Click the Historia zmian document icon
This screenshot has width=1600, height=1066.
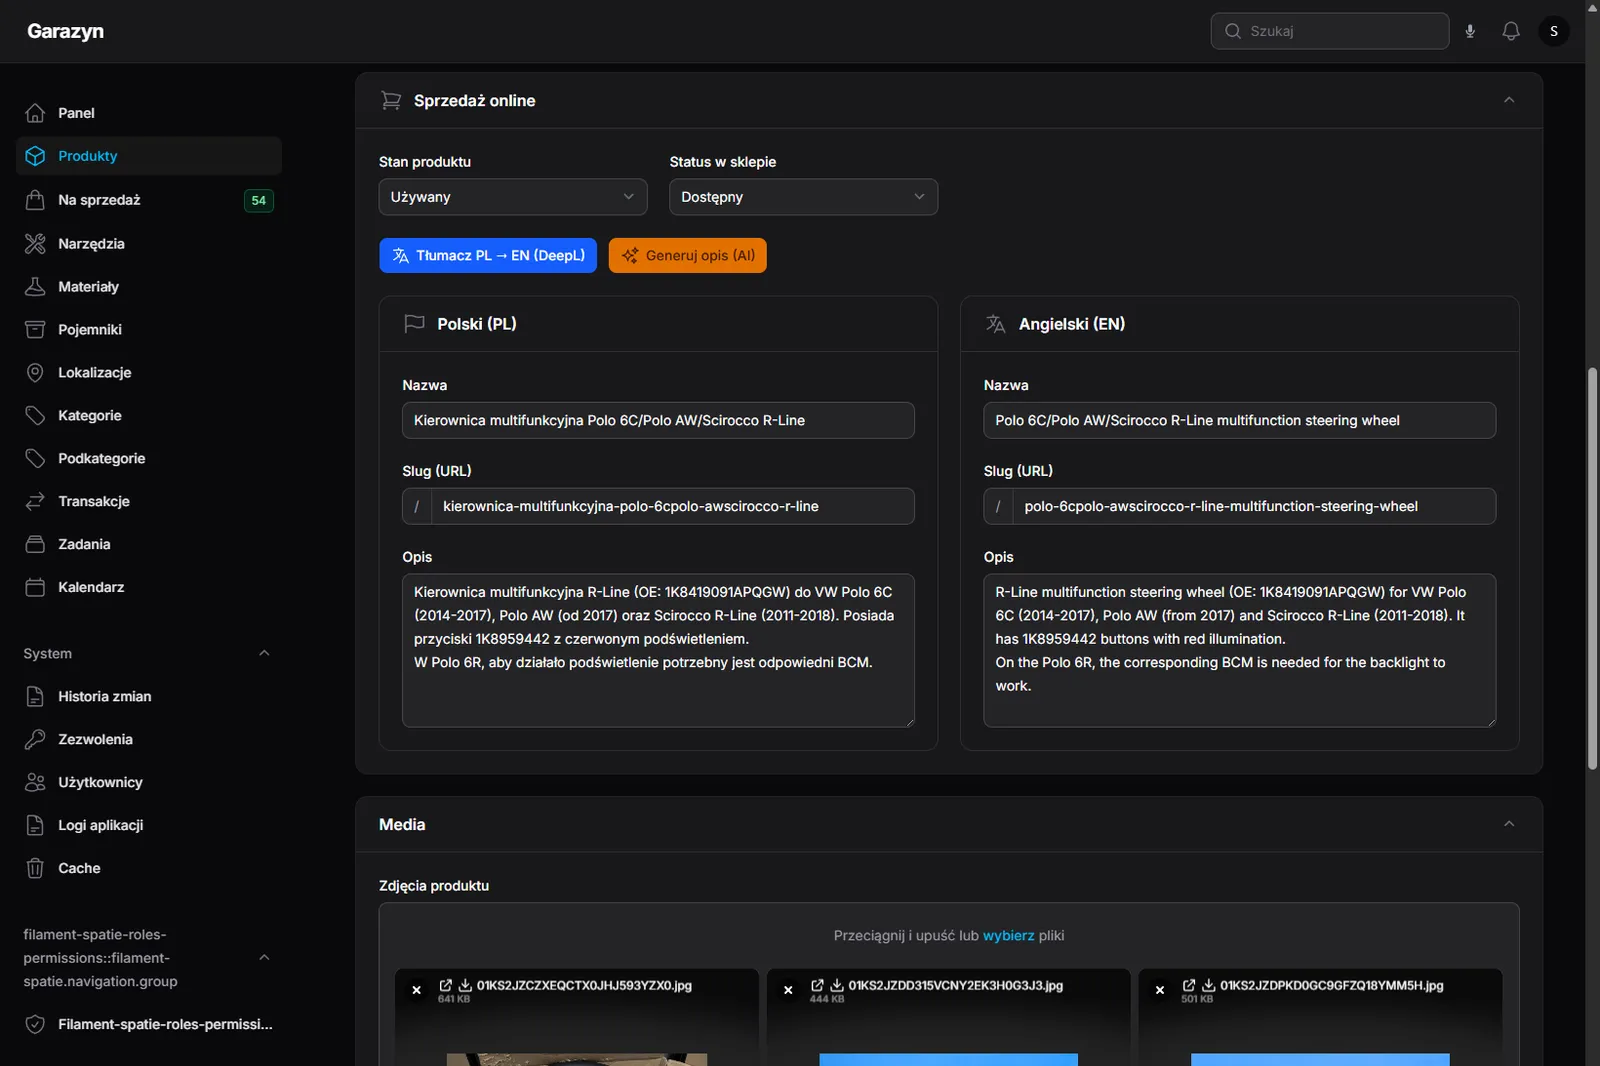[35, 697]
